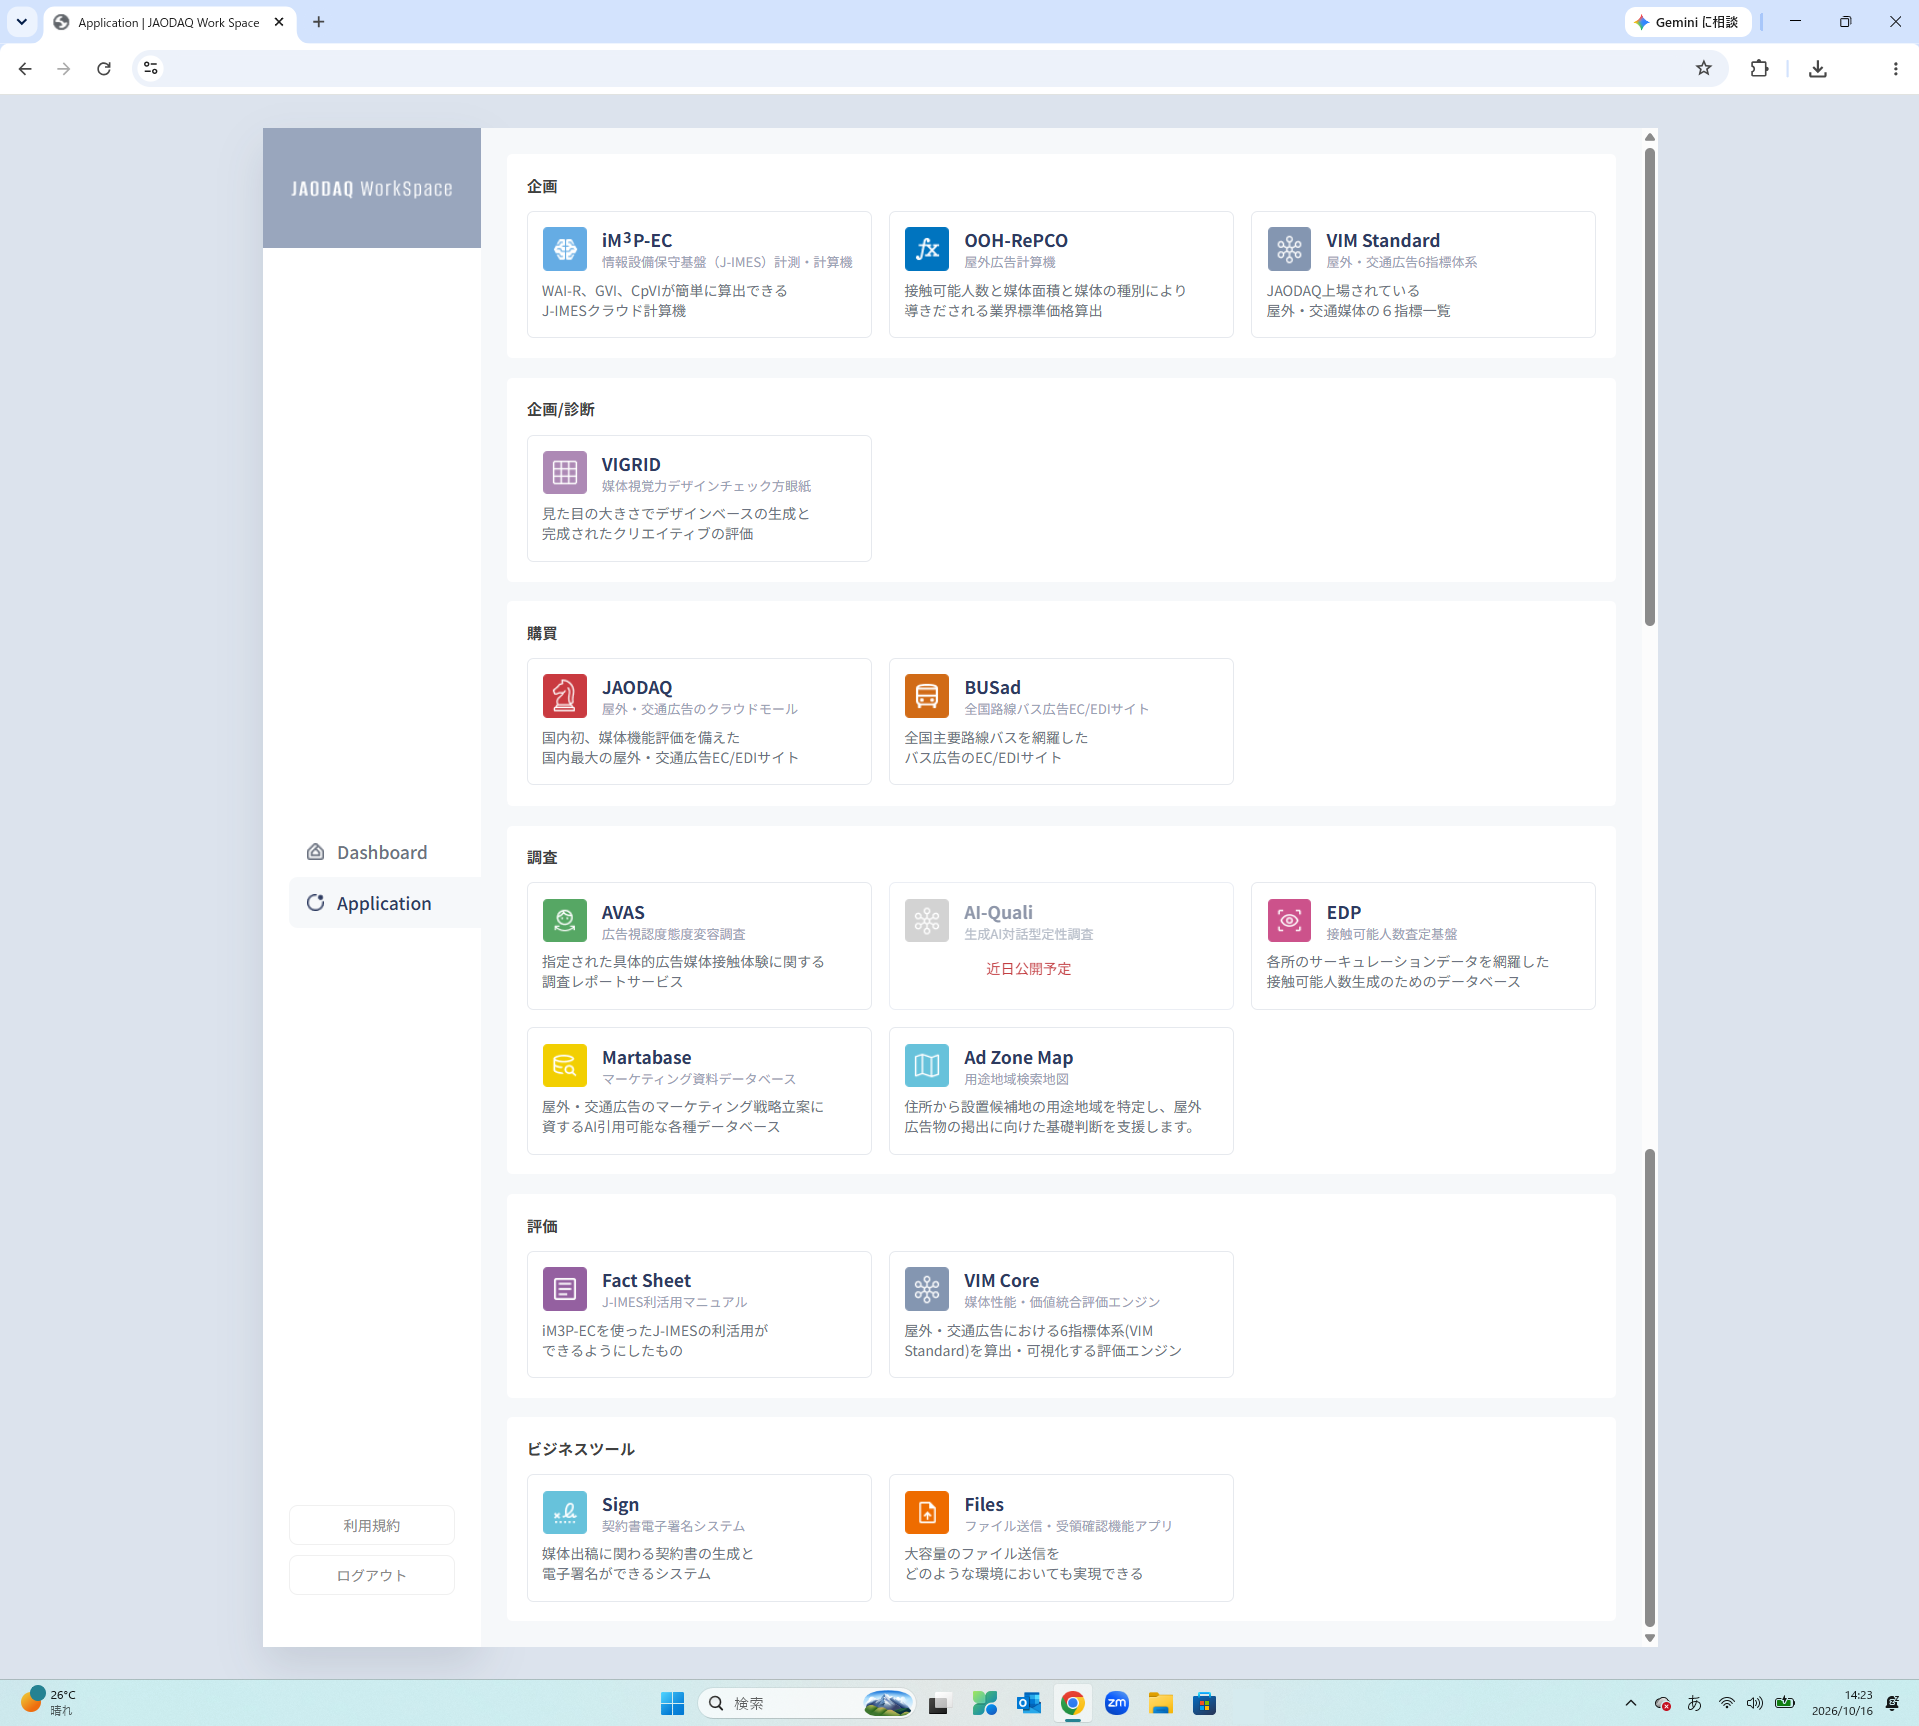Show hidden system tray icons chevron

tap(1631, 1703)
